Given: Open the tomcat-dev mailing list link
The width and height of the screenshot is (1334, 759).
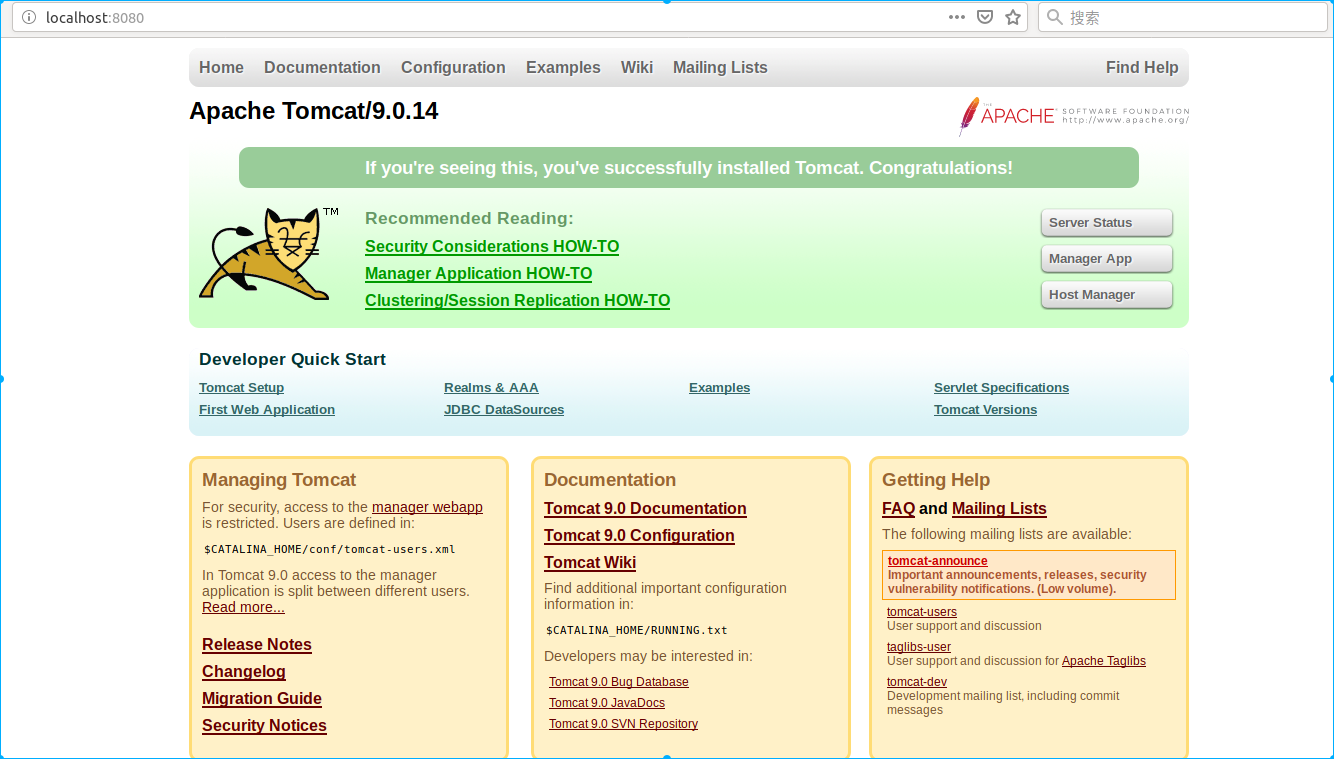Looking at the screenshot, I should coord(917,682).
